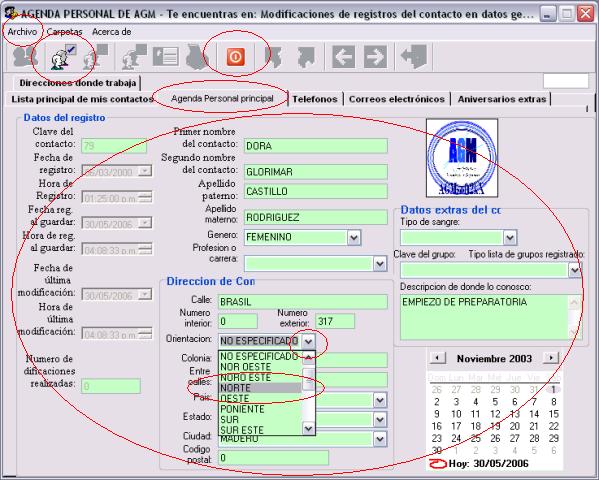Expand the Profesion o carrera dropdown

tap(379, 263)
